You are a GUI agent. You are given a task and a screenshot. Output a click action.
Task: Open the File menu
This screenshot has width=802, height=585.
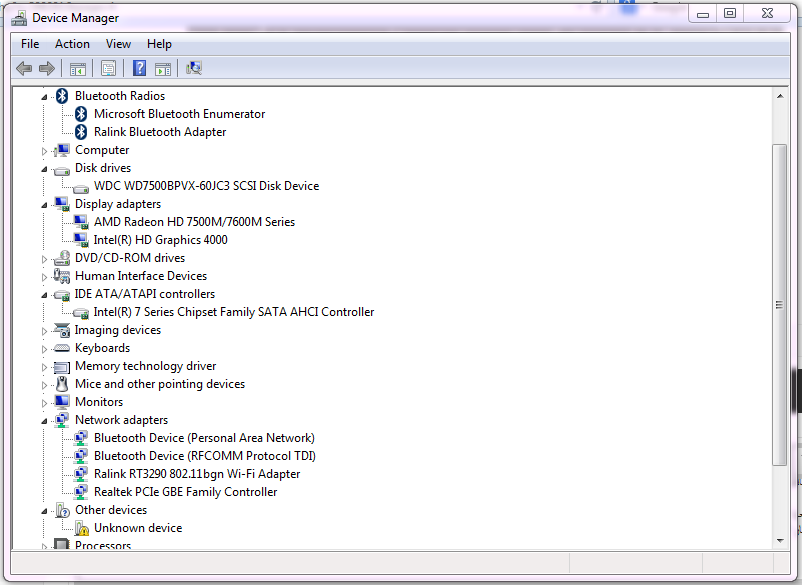point(30,44)
